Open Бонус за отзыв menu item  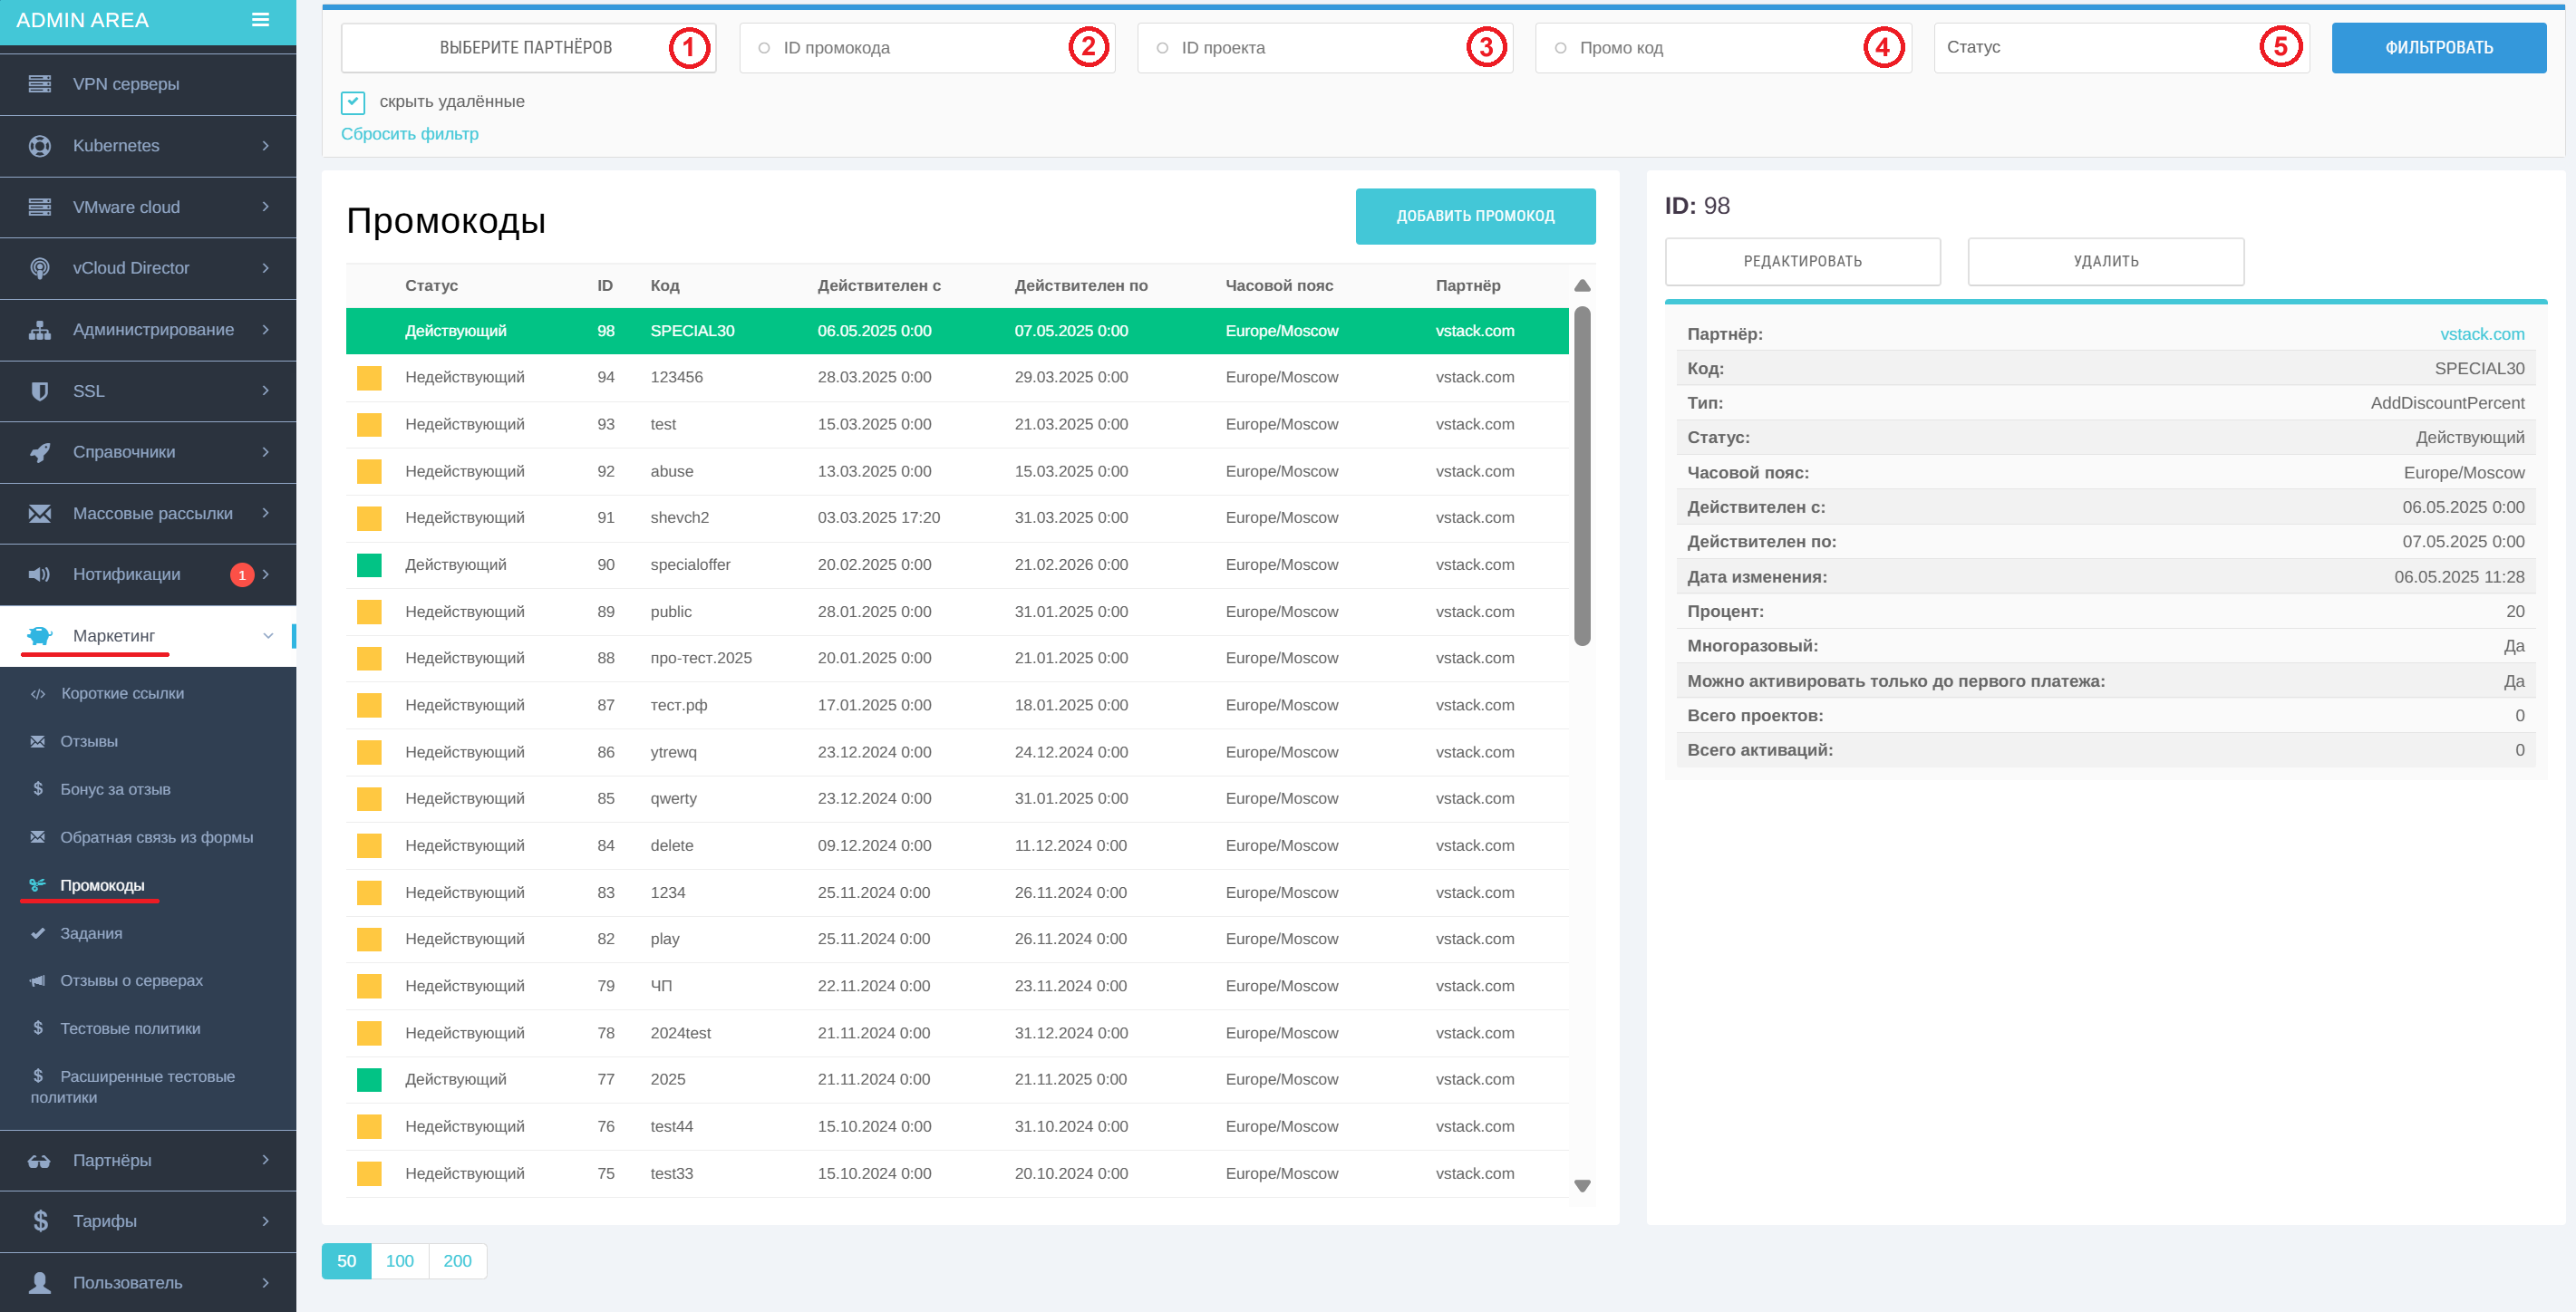(115, 790)
